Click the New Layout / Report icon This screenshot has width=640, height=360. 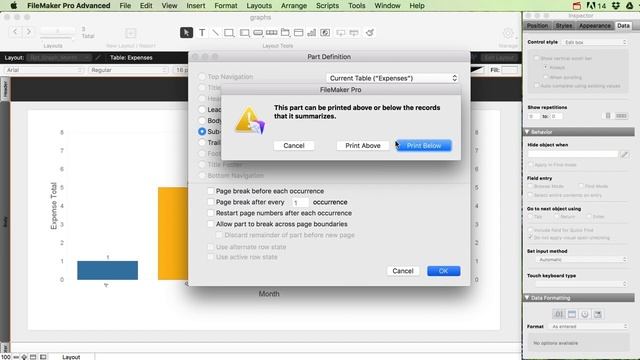click(131, 33)
